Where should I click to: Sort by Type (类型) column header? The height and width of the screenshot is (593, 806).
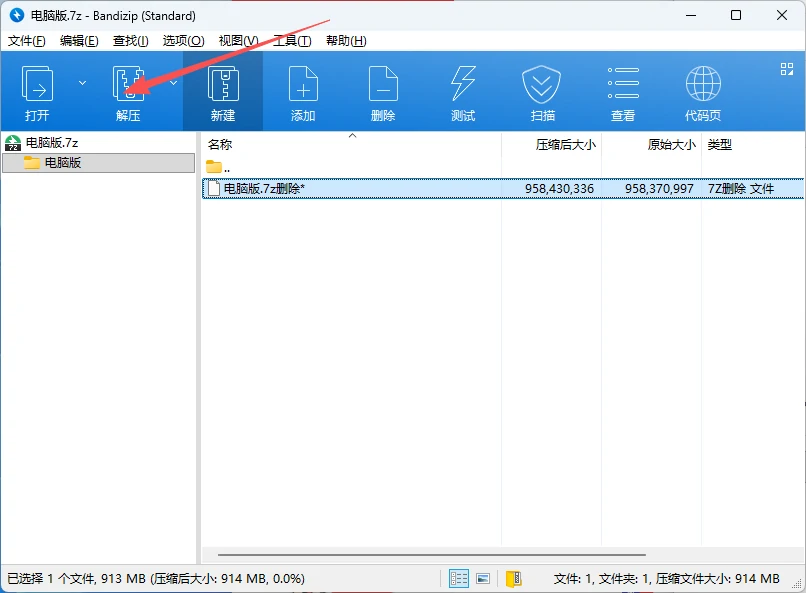coord(720,145)
